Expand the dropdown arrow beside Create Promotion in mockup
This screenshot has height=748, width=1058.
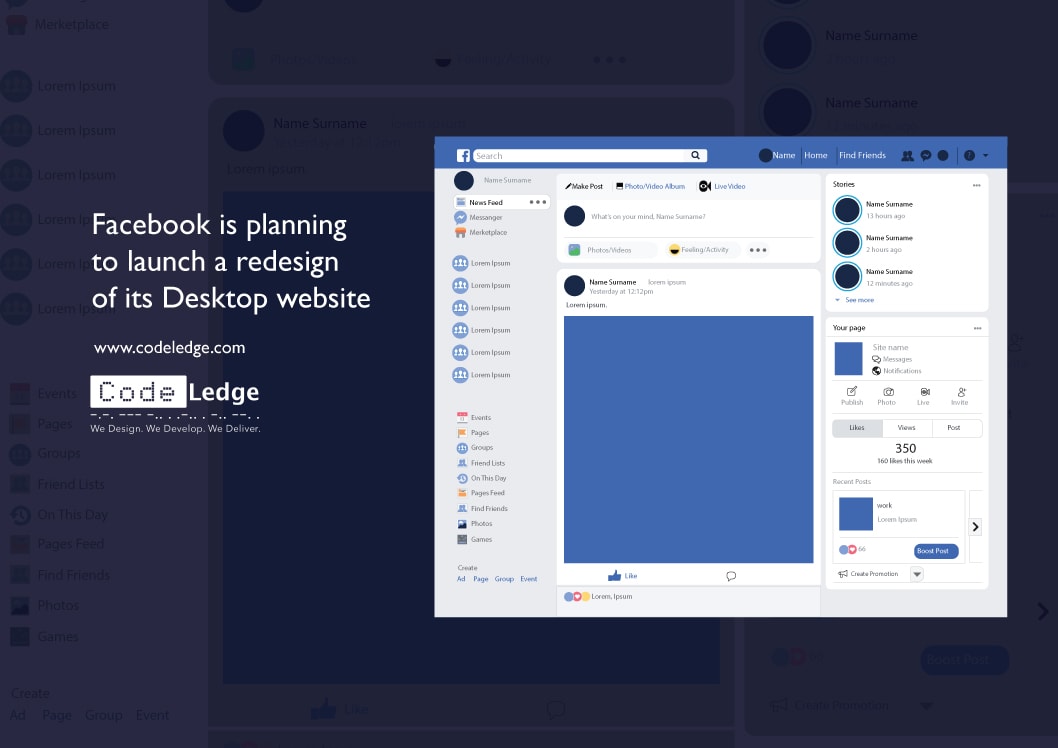917,574
